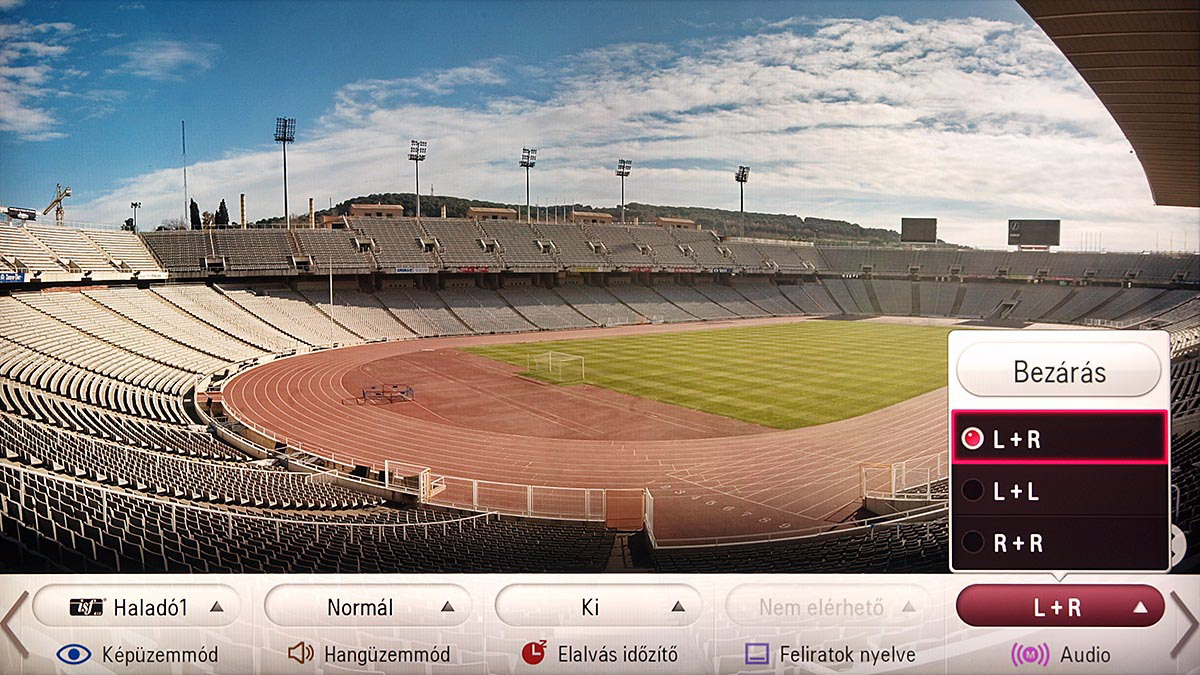1200x675 pixels.
Task: Click the sleep timer clock icon
Action: click(x=534, y=653)
